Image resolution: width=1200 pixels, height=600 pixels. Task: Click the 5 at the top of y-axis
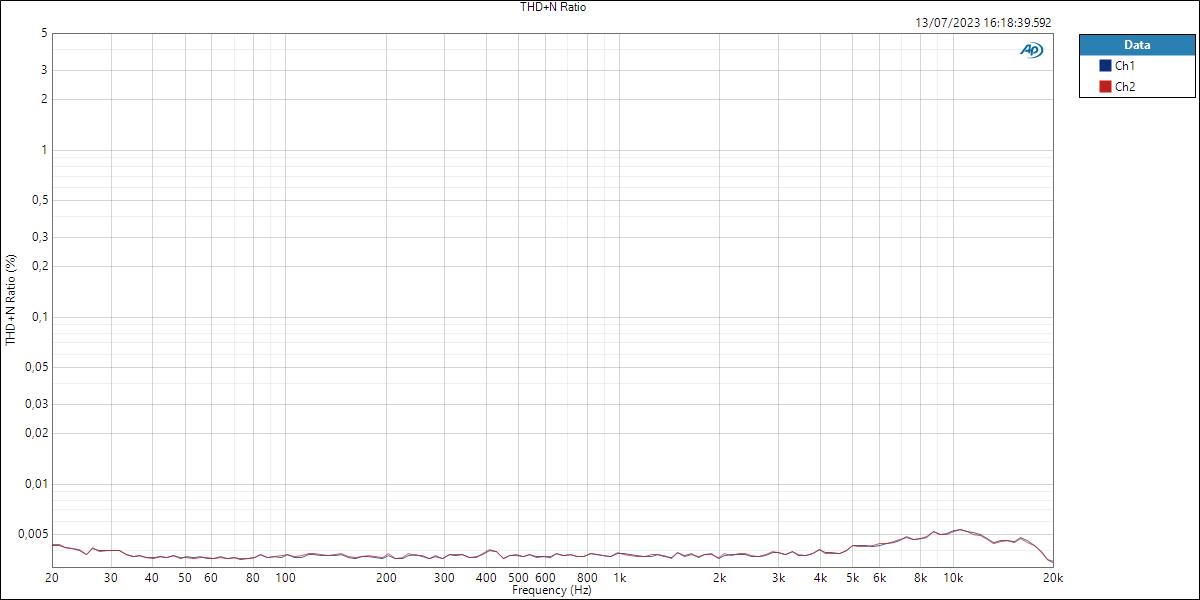pos(42,31)
